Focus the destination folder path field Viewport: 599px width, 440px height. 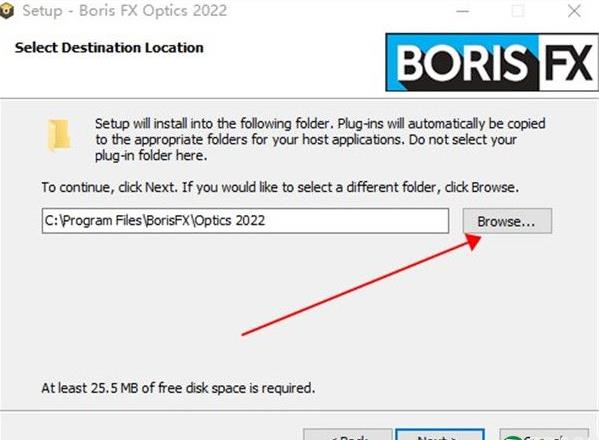[245, 221]
